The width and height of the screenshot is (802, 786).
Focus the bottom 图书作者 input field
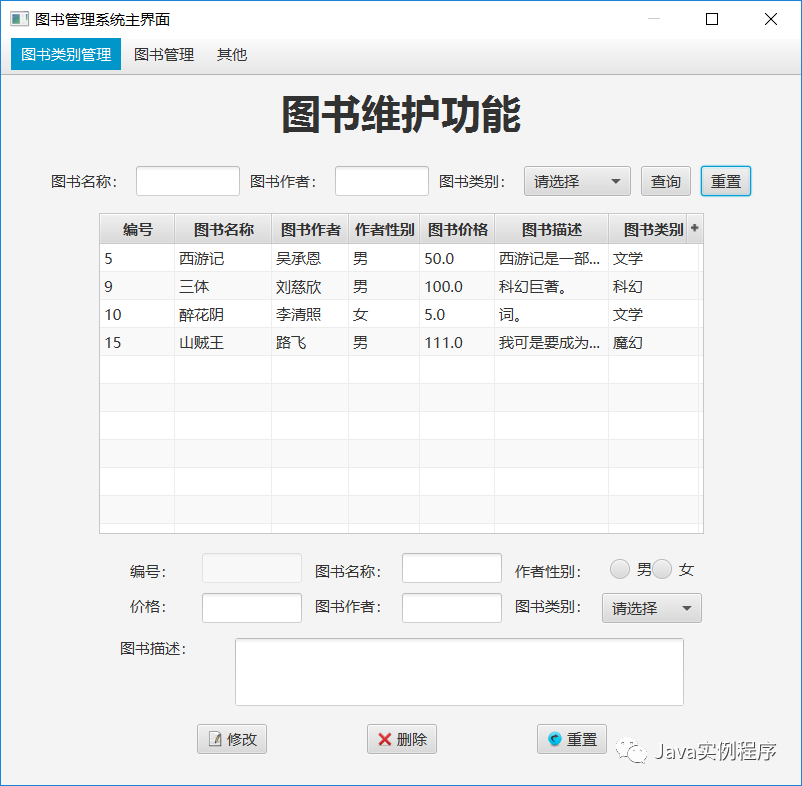pyautogui.click(x=452, y=608)
